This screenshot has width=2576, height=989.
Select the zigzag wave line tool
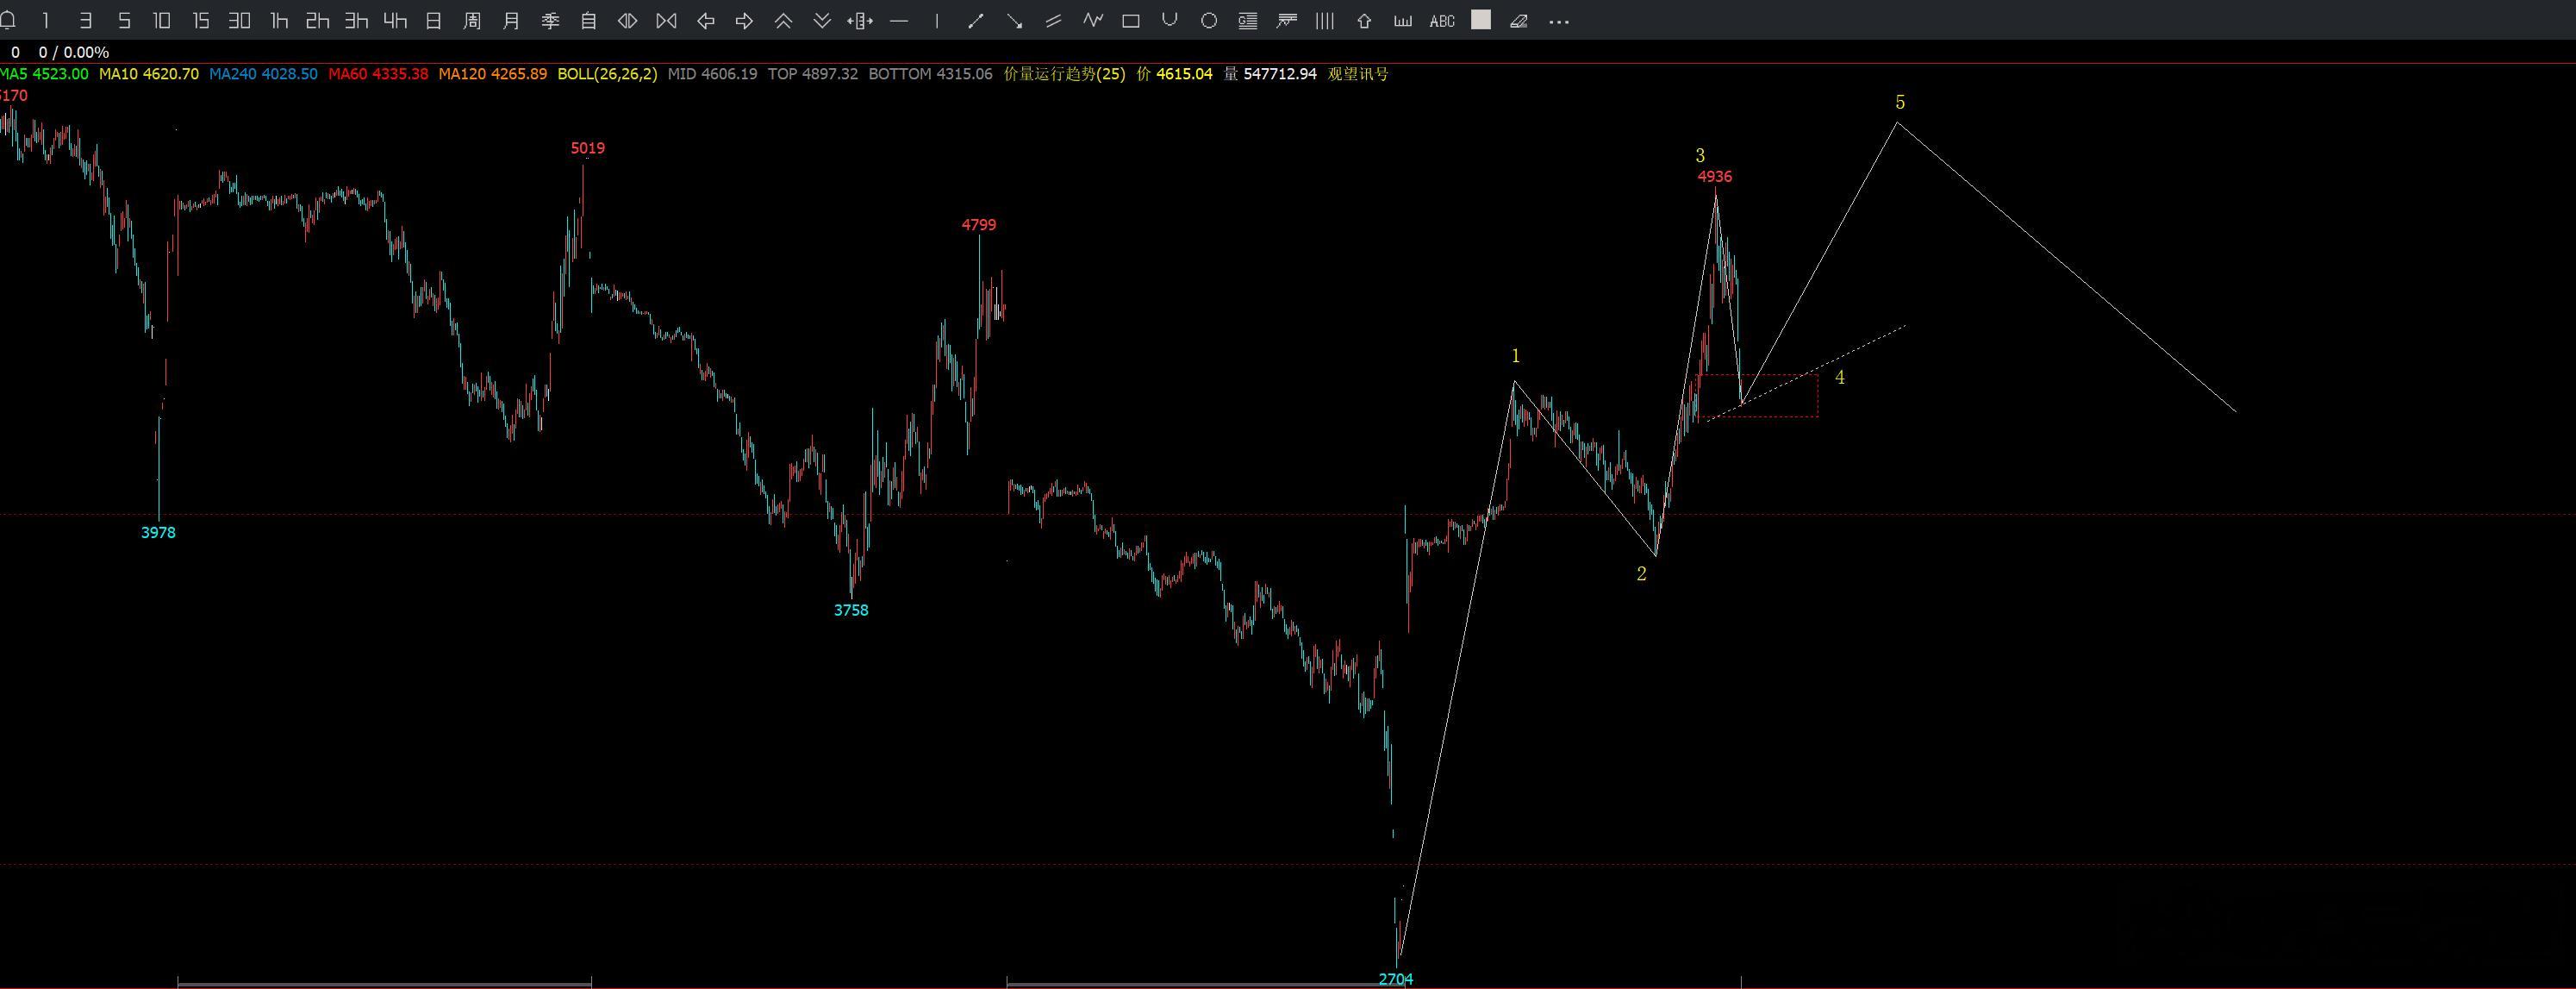pyautogui.click(x=1092, y=21)
